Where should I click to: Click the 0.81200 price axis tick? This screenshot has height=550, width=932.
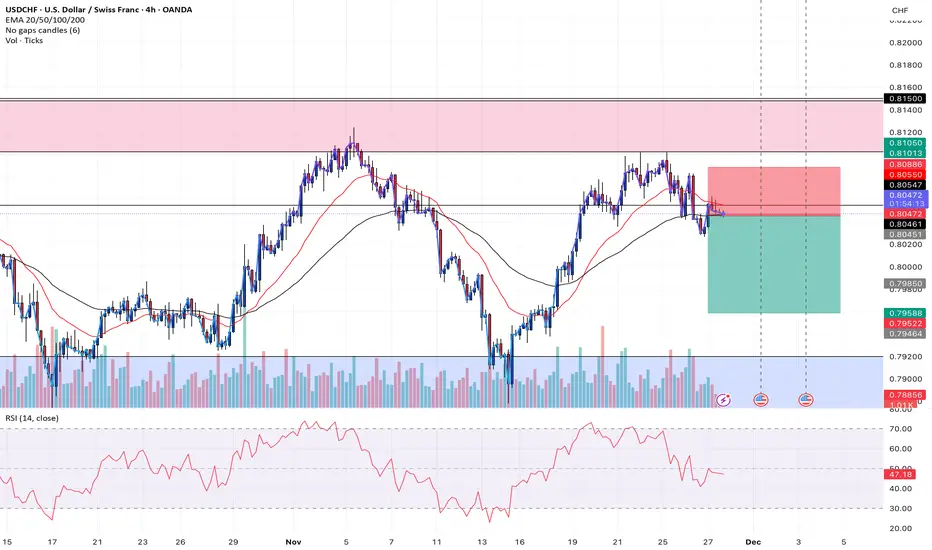[906, 132]
